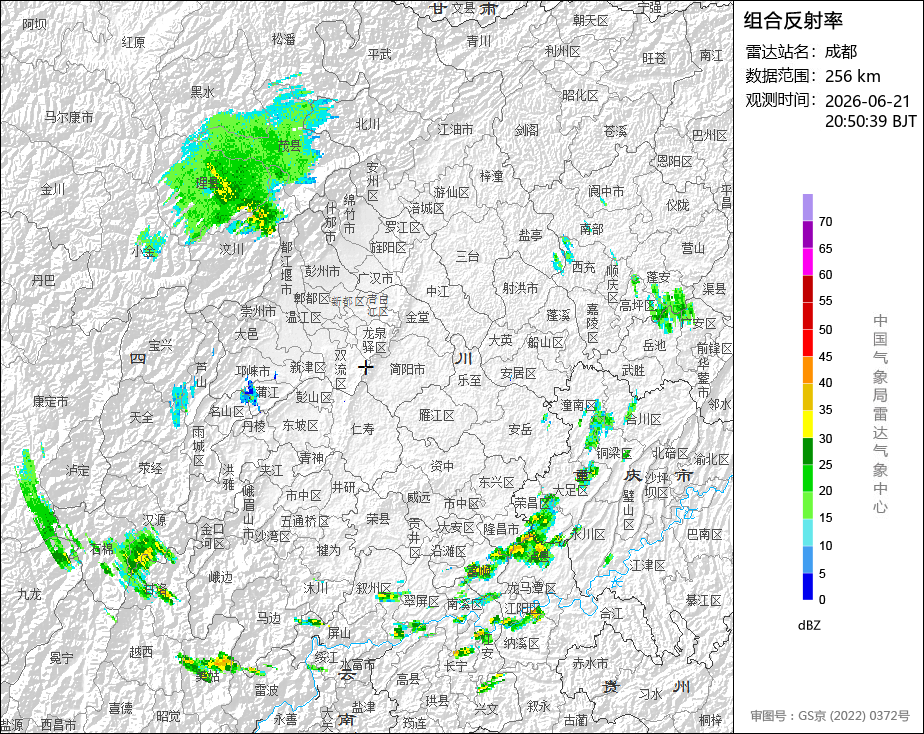
Task: Click the magenta 60–65 dBZ legend color
Action: pyautogui.click(x=808, y=262)
